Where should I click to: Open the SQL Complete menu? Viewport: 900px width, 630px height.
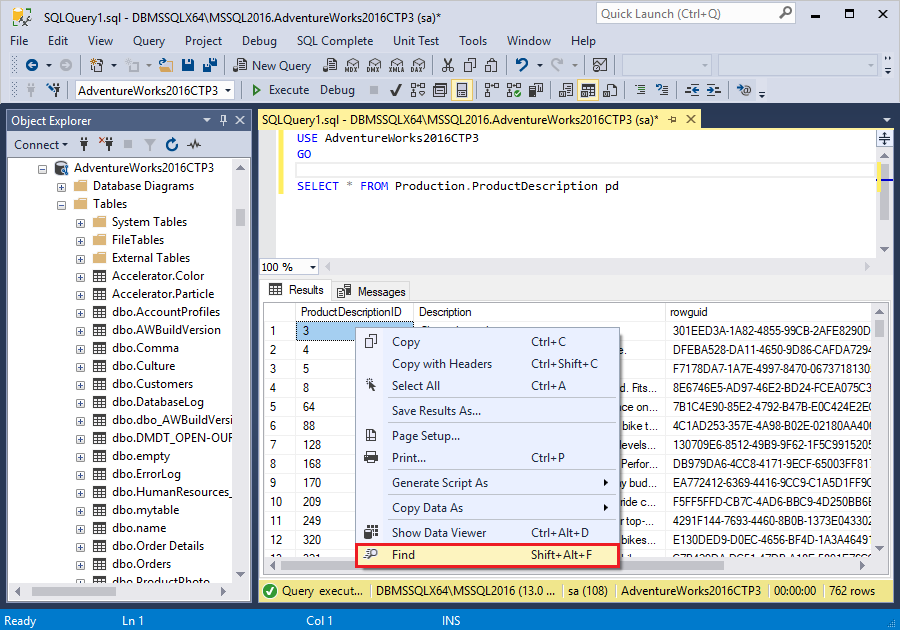click(x=335, y=41)
